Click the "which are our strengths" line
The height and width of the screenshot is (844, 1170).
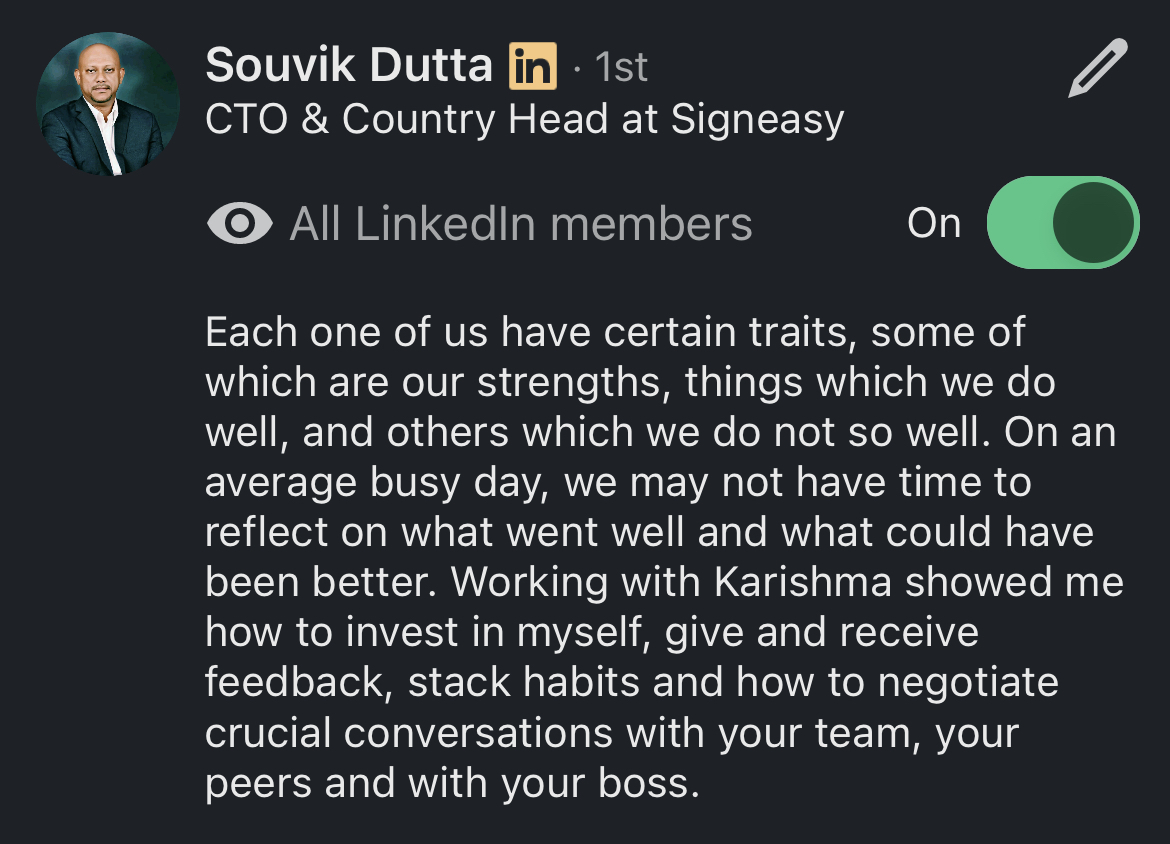[x=630, y=382]
